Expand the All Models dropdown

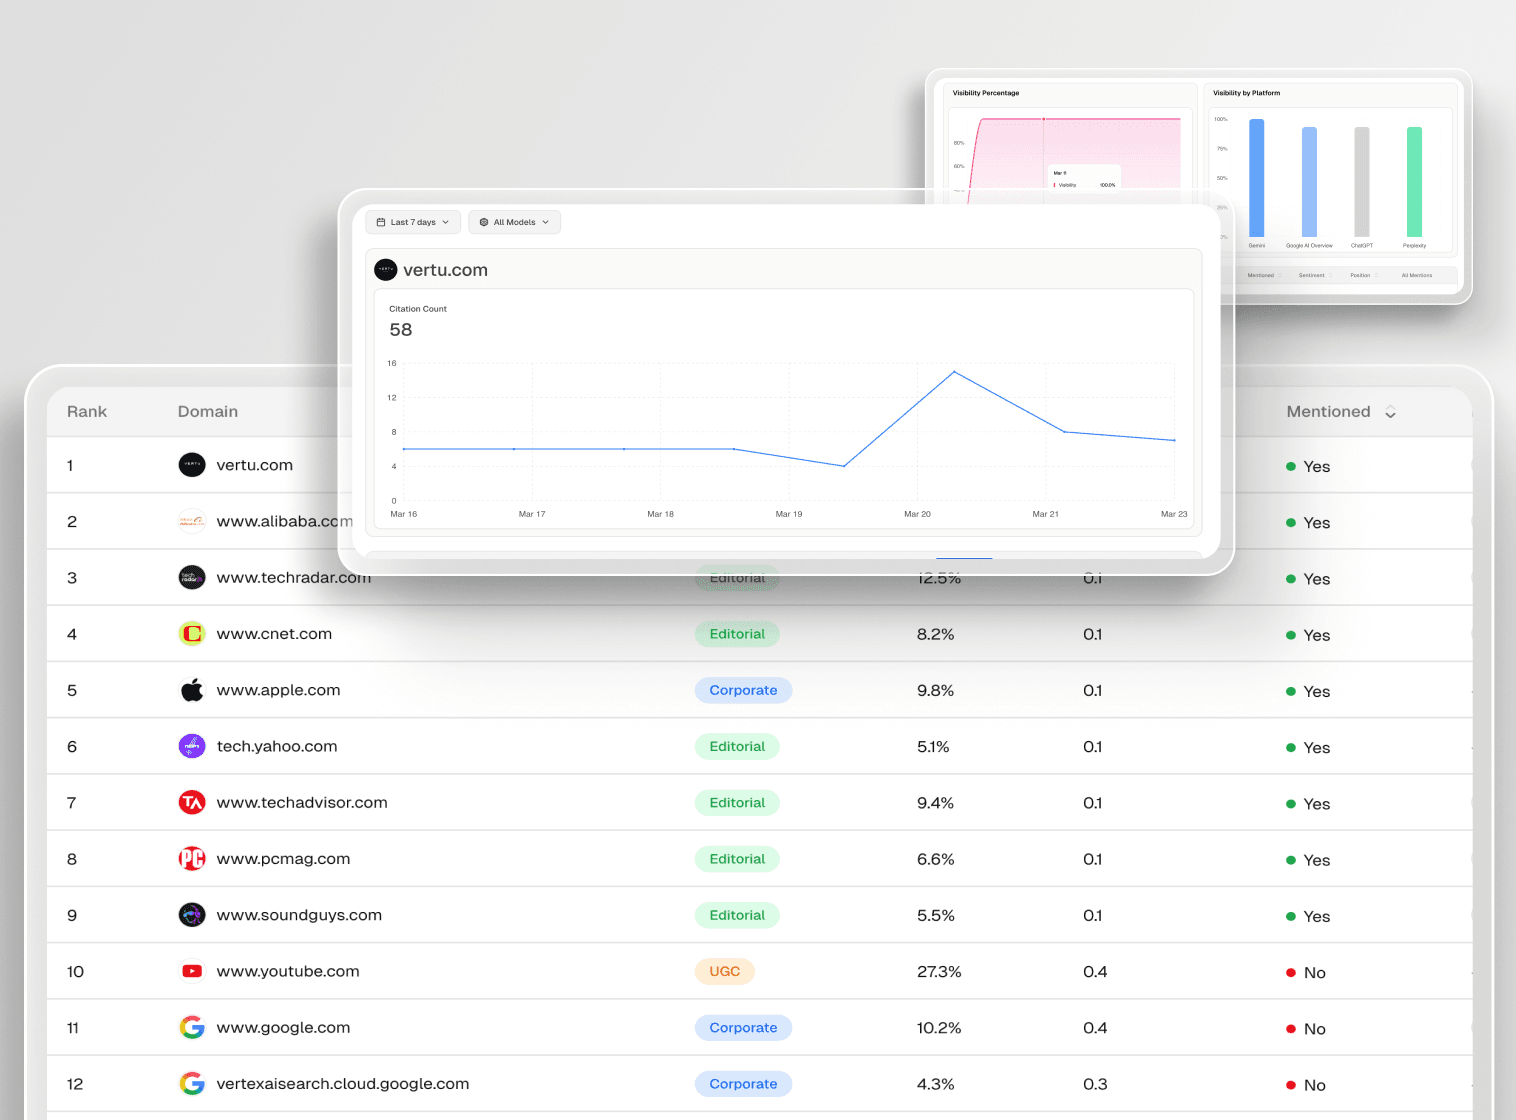pos(514,222)
